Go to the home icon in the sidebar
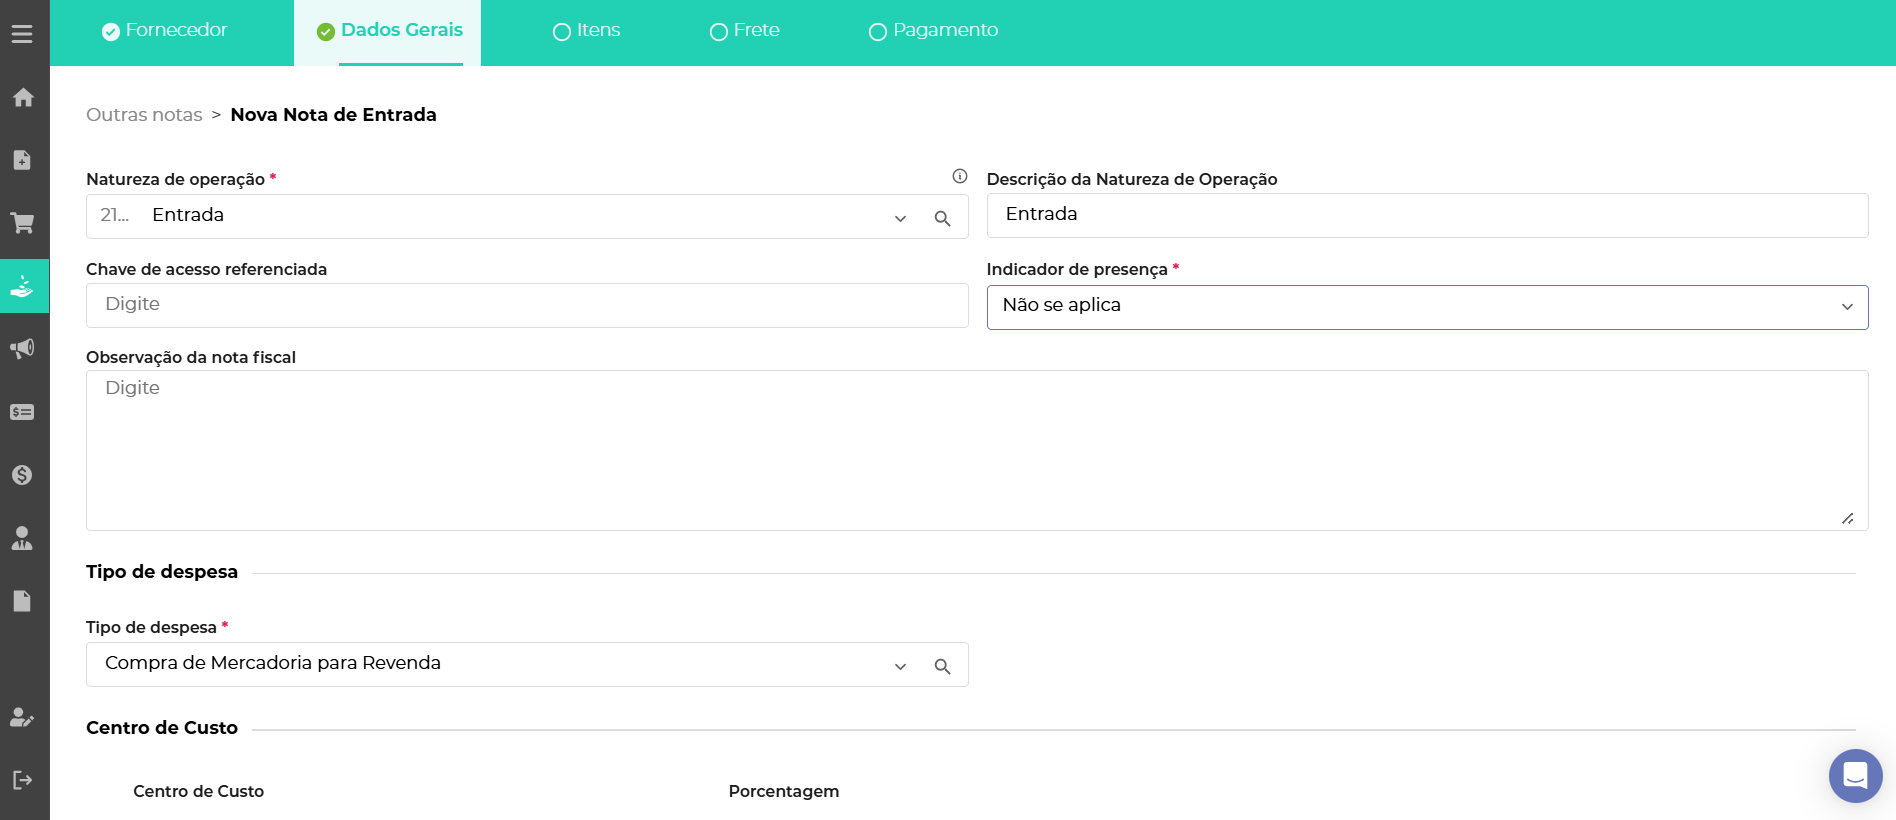This screenshot has height=820, width=1896. 22,97
